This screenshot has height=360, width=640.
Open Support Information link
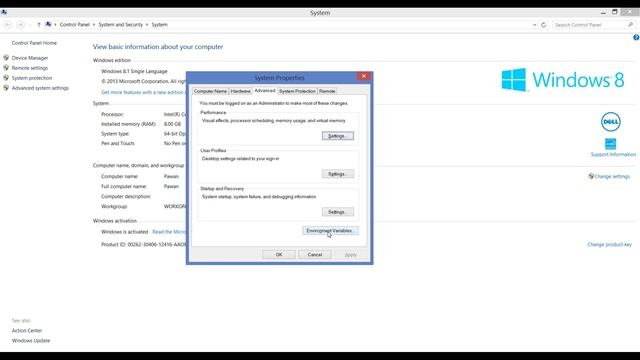[613, 154]
